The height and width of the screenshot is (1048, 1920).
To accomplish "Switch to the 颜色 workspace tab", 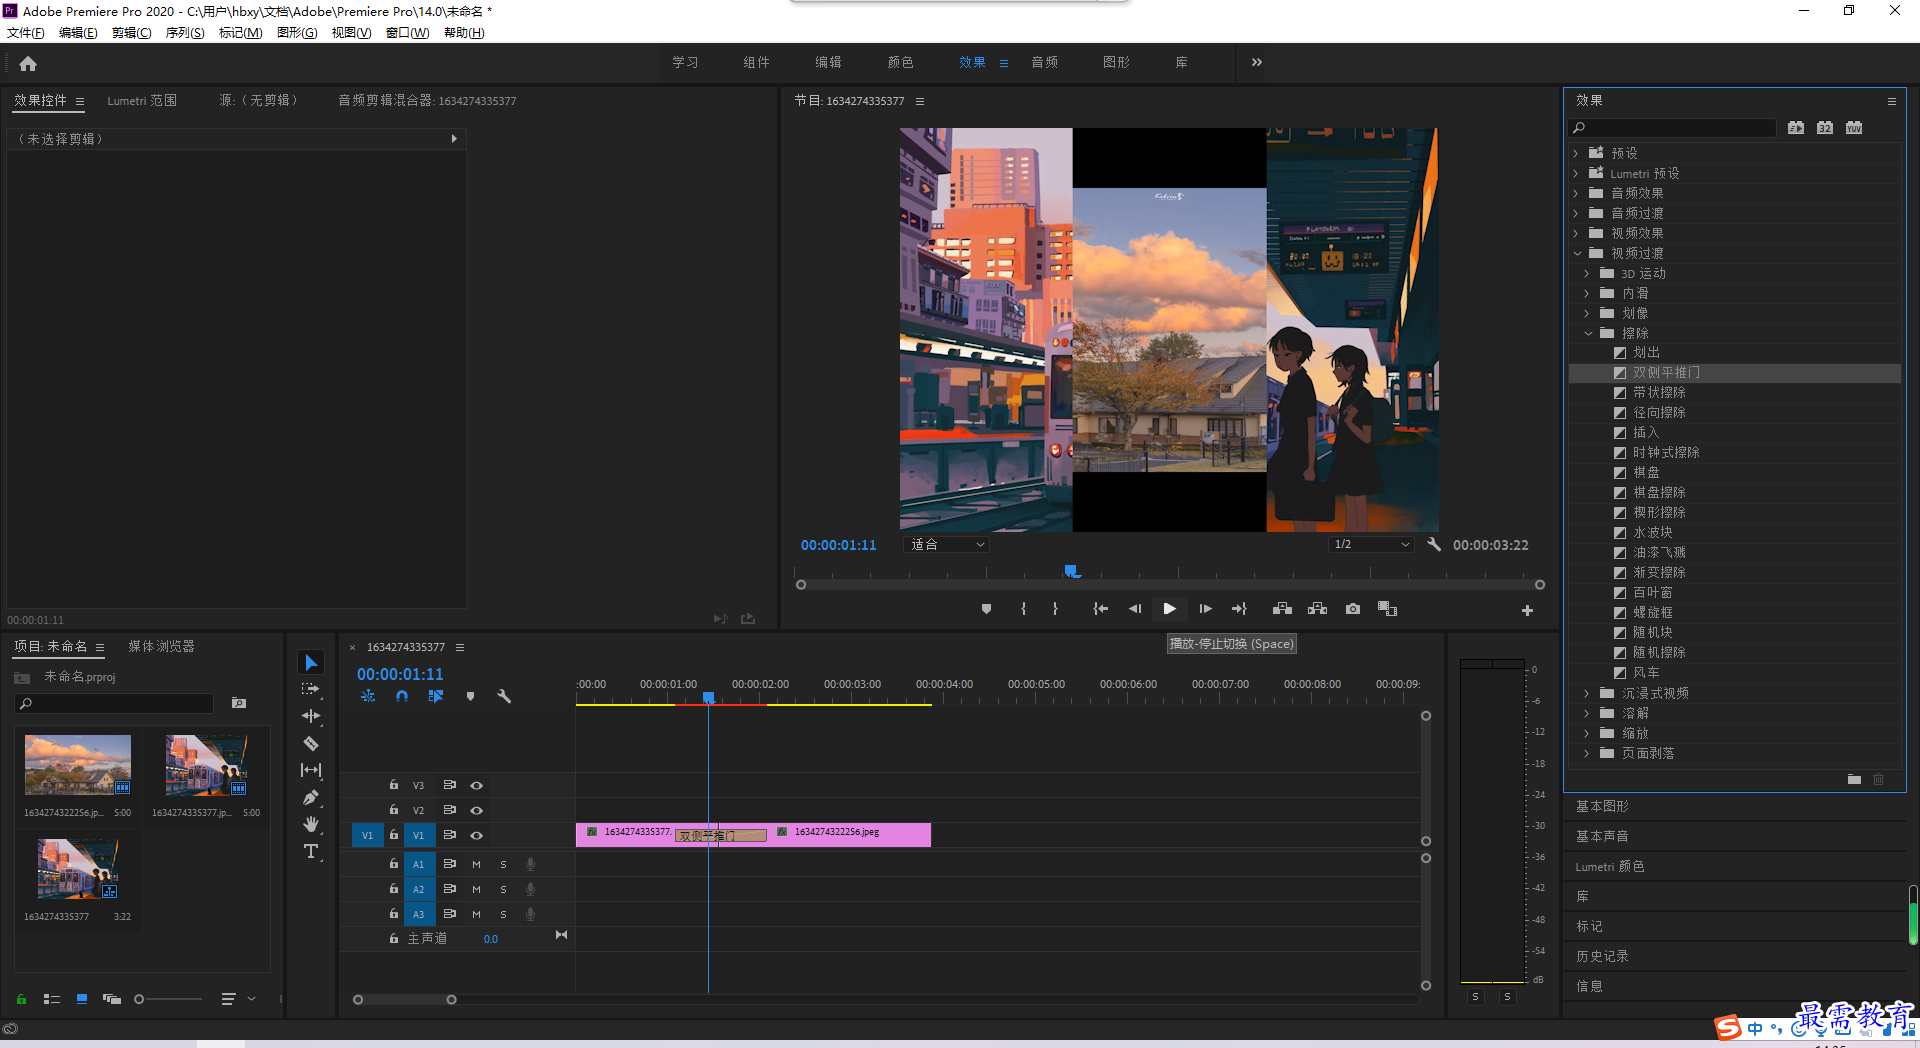I will click(900, 62).
